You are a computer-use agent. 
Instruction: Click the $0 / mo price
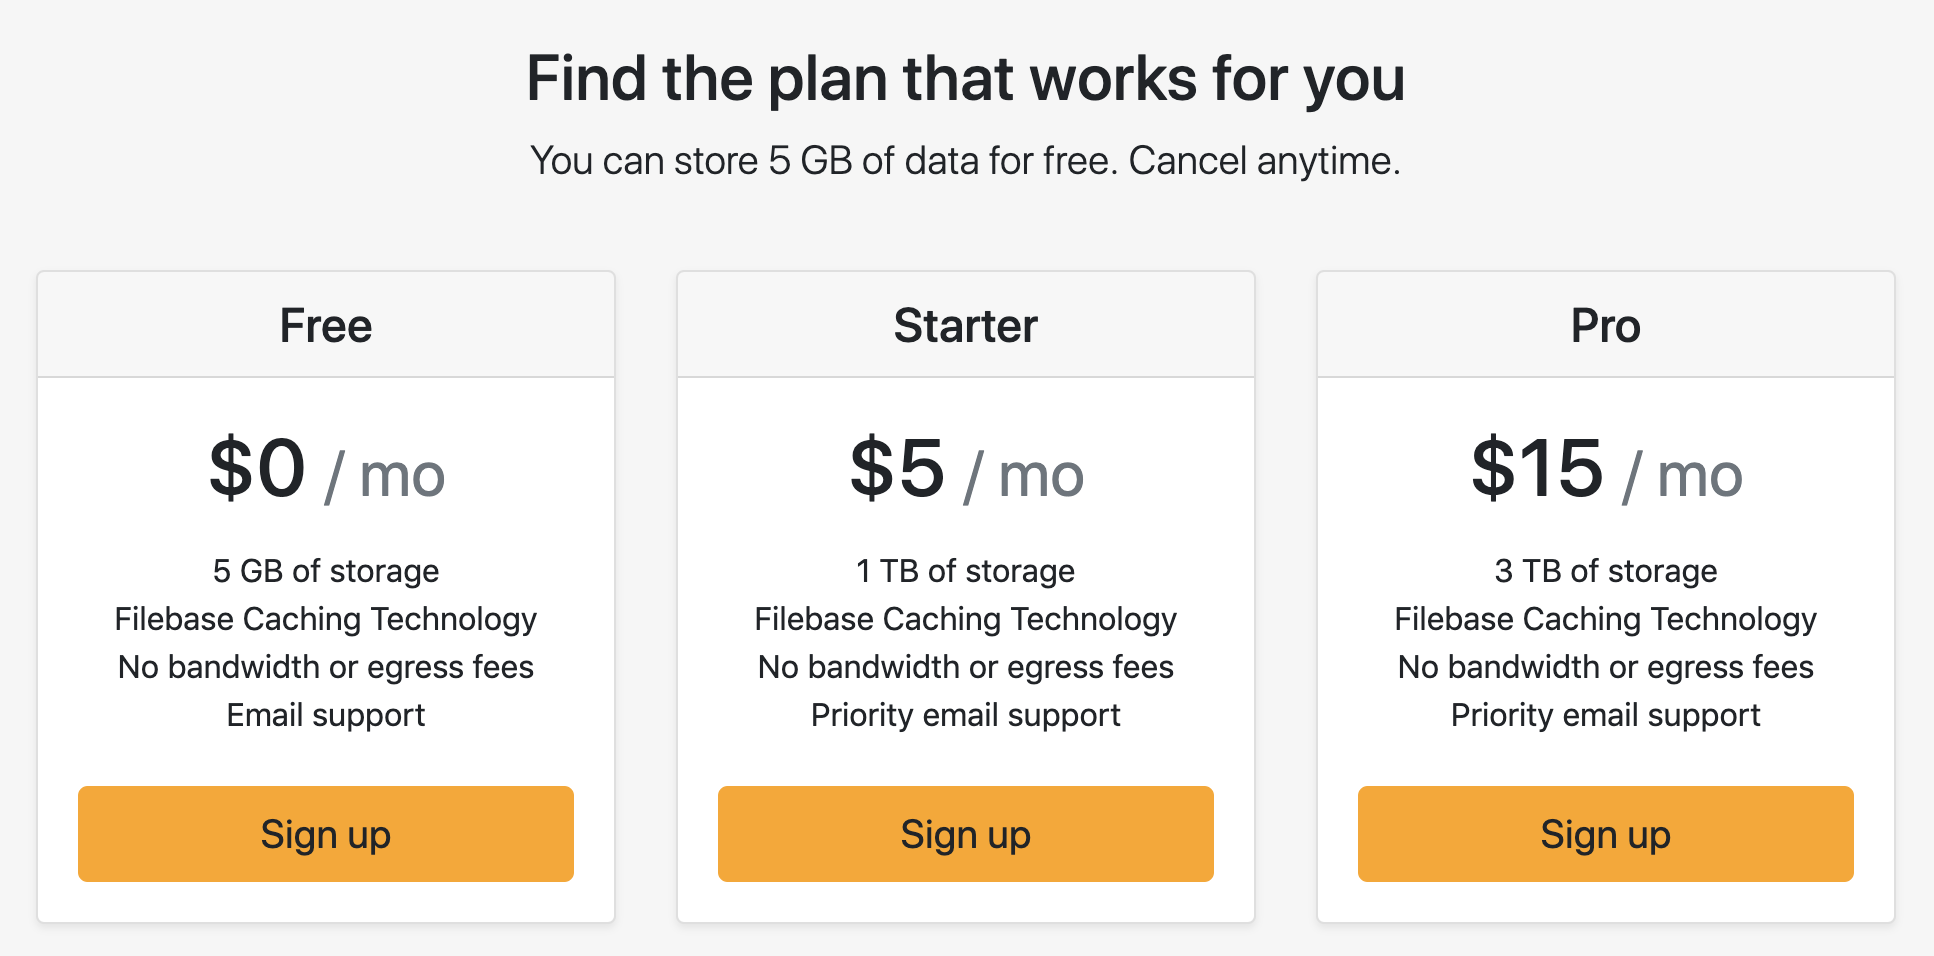326,470
